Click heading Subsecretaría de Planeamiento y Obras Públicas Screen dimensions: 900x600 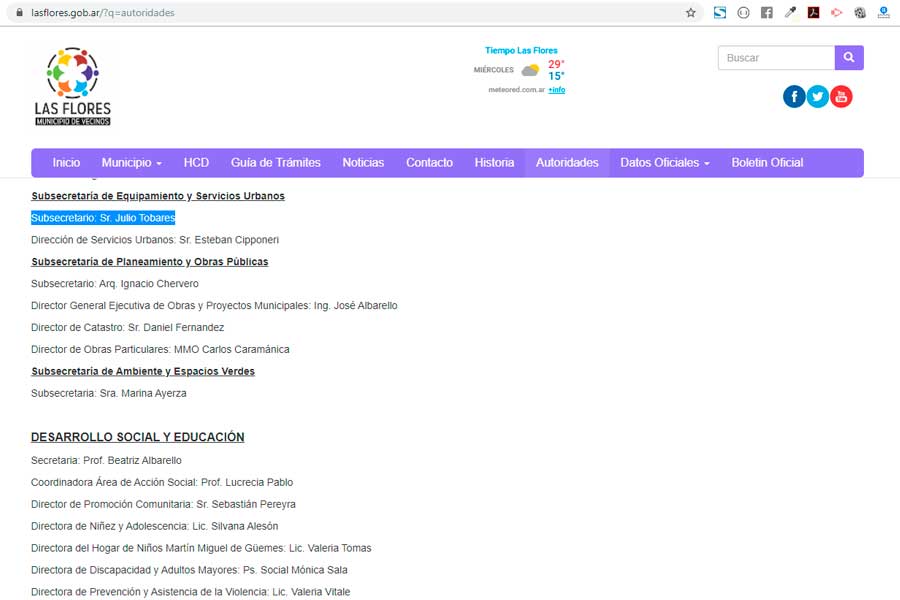click(x=150, y=261)
